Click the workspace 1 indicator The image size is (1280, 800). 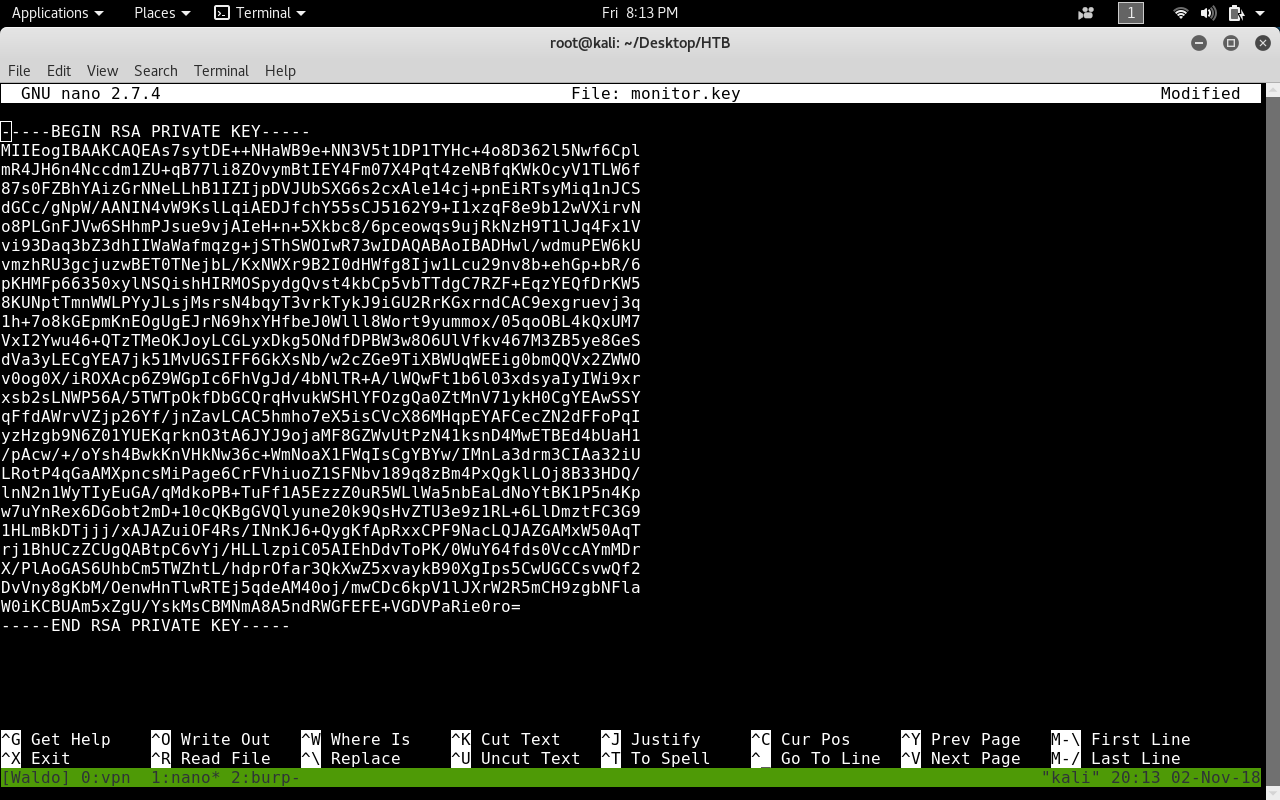click(x=1130, y=13)
